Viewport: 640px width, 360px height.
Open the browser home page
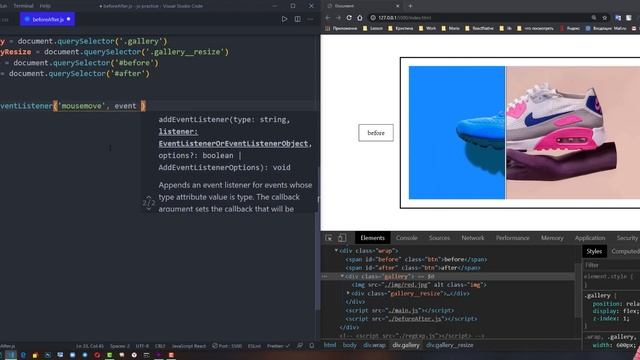pos(360,18)
